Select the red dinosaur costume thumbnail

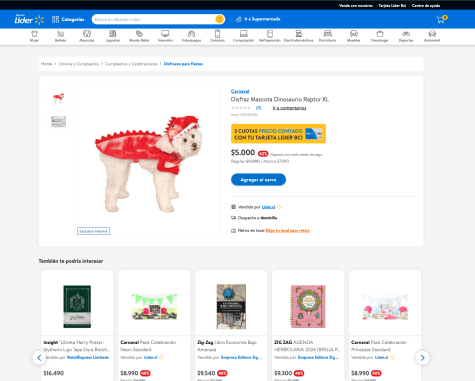pyautogui.click(x=58, y=98)
